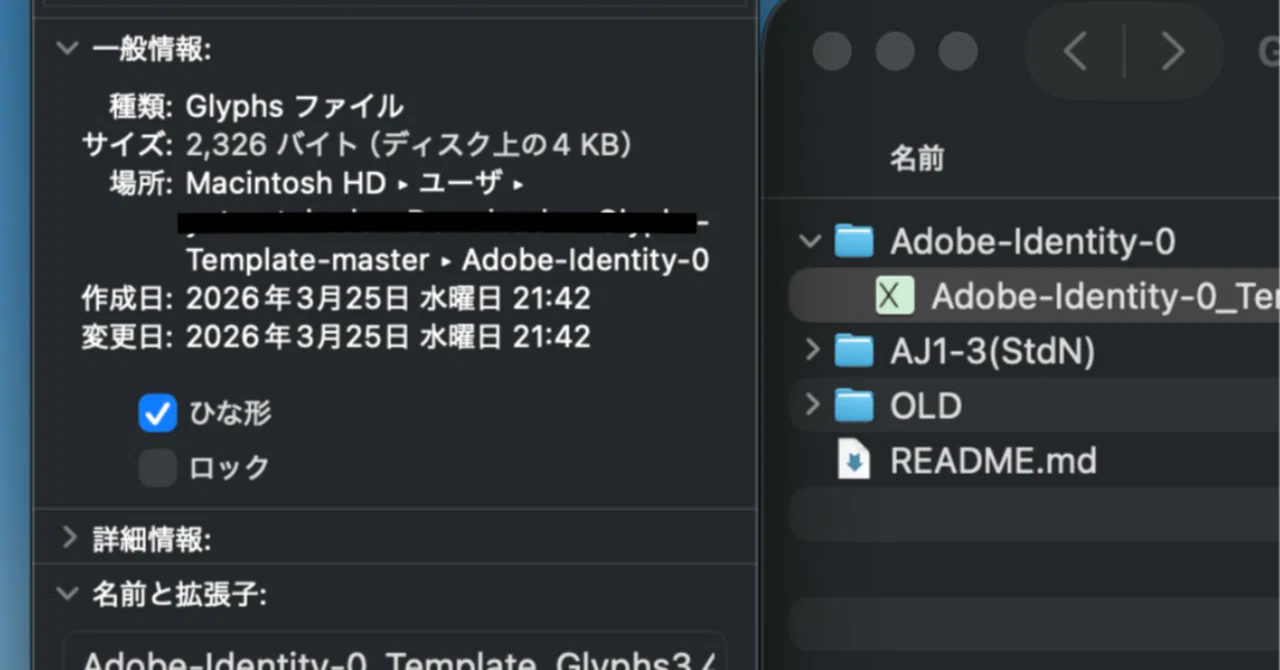Expand the OLD folder
Viewport: 1280px width, 670px height.
[x=811, y=405]
